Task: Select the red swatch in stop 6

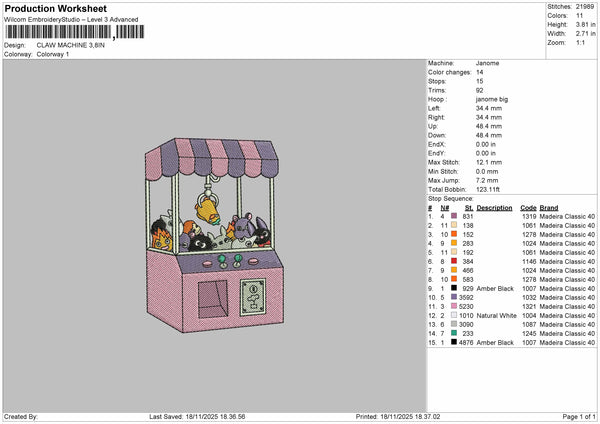Action: coord(454,261)
